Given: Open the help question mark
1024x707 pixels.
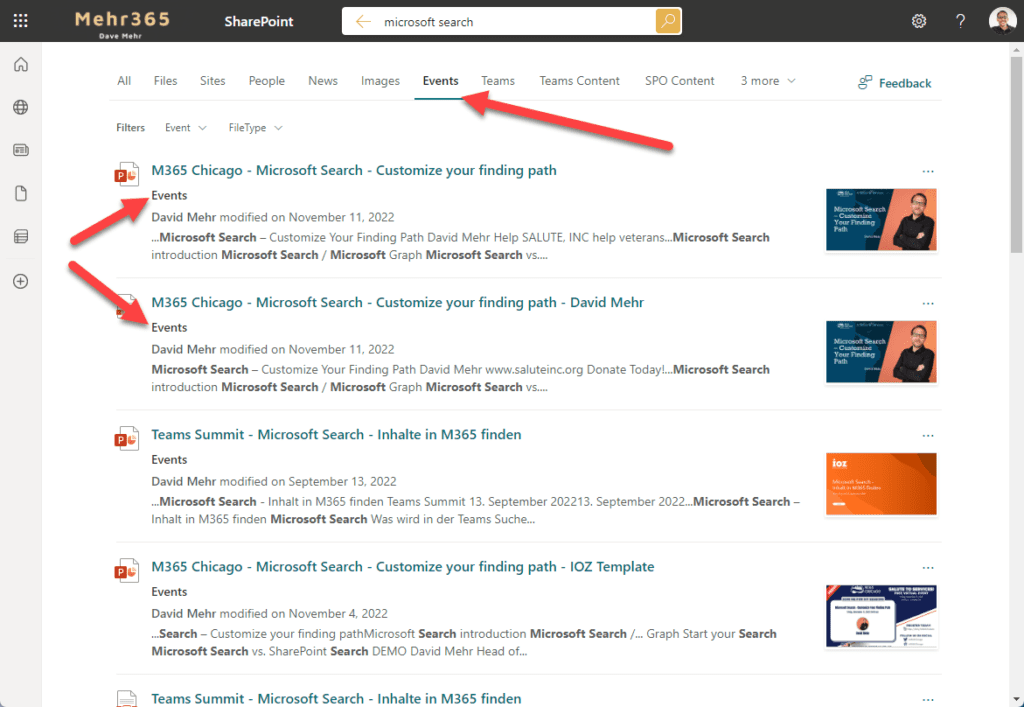Looking at the screenshot, I should coord(960,22).
